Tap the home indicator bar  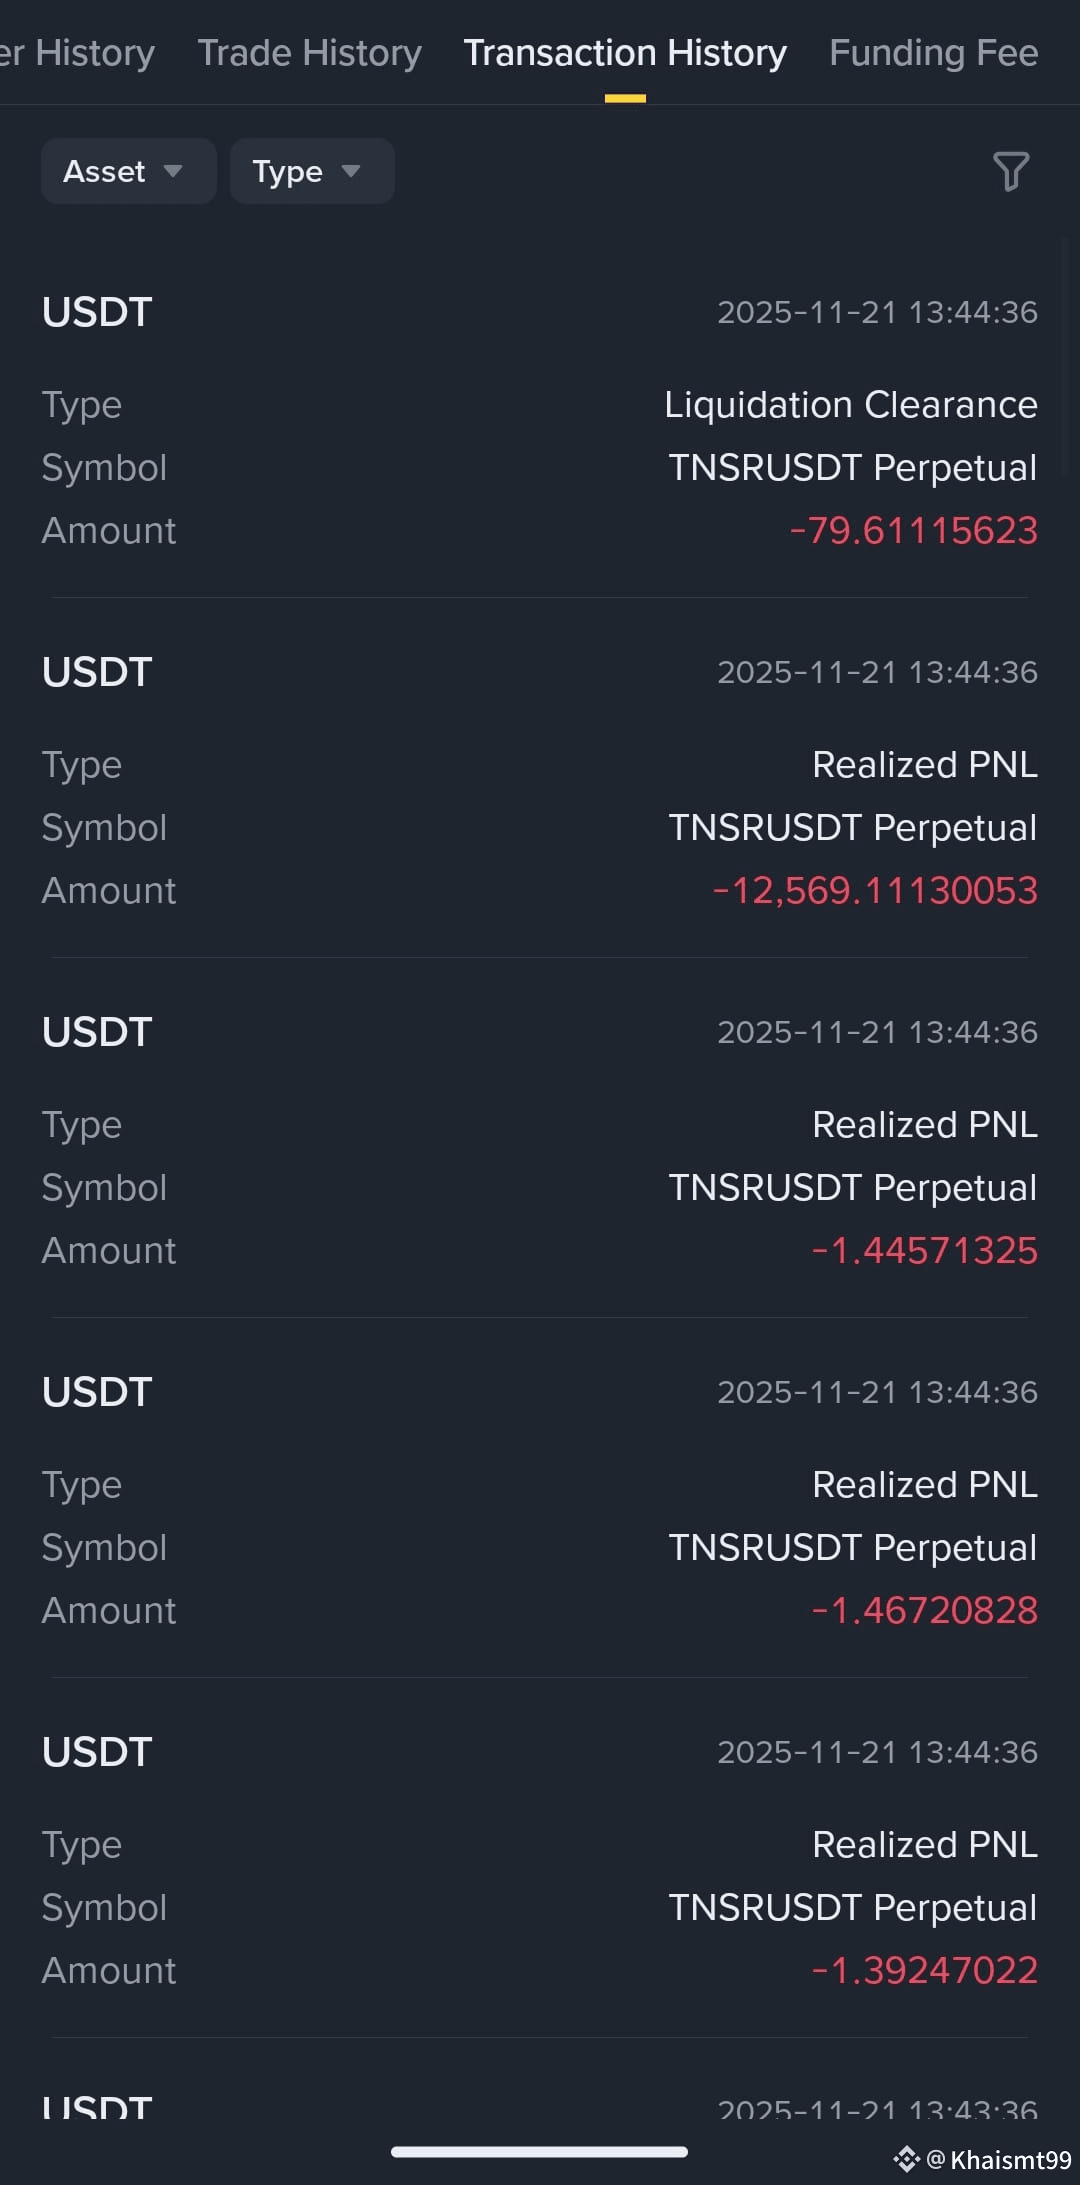pos(539,2152)
